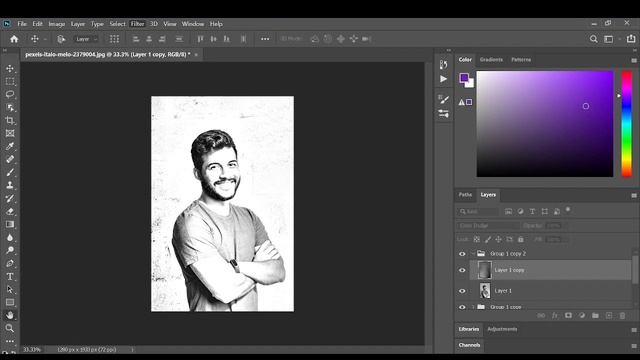The height and width of the screenshot is (360, 640).
Task: Toggle visibility of Group 1 copy
Action: point(462,307)
